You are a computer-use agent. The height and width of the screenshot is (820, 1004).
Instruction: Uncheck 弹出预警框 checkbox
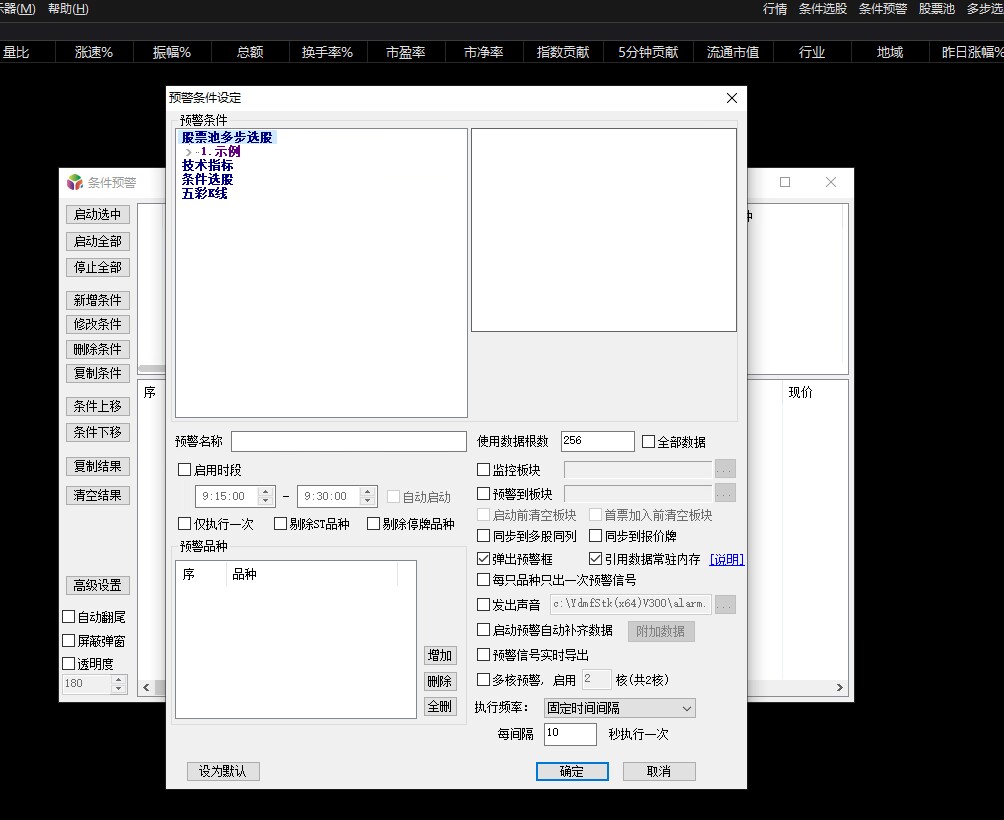point(483,559)
